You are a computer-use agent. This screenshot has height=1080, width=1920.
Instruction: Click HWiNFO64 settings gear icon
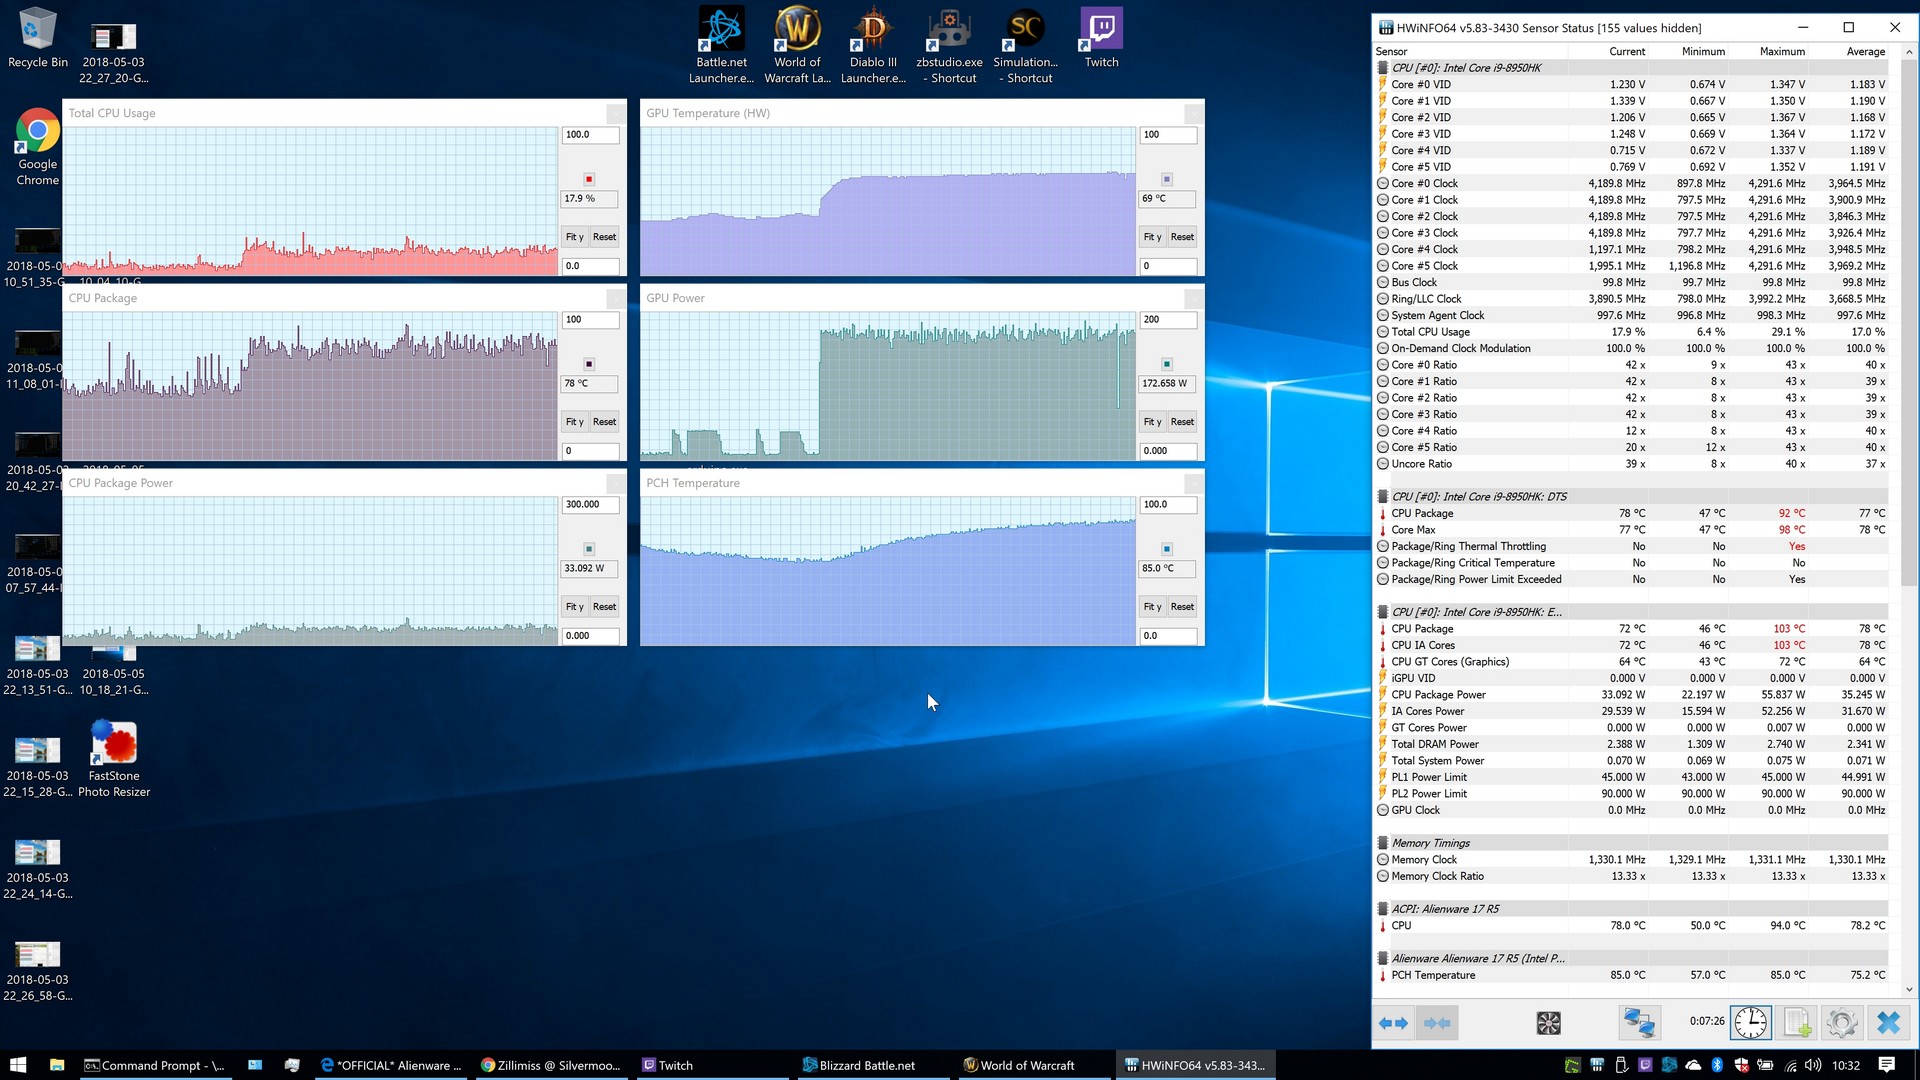tap(1842, 1023)
